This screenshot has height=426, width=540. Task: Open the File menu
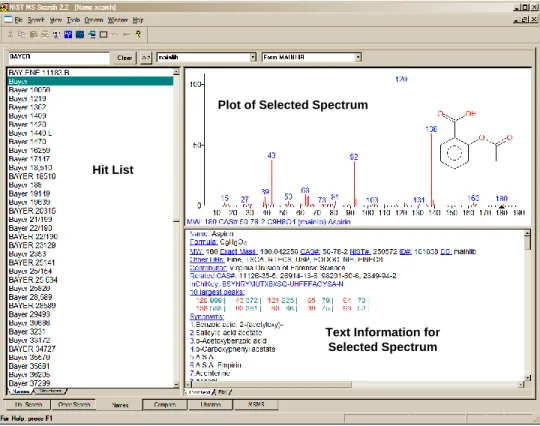click(19, 20)
